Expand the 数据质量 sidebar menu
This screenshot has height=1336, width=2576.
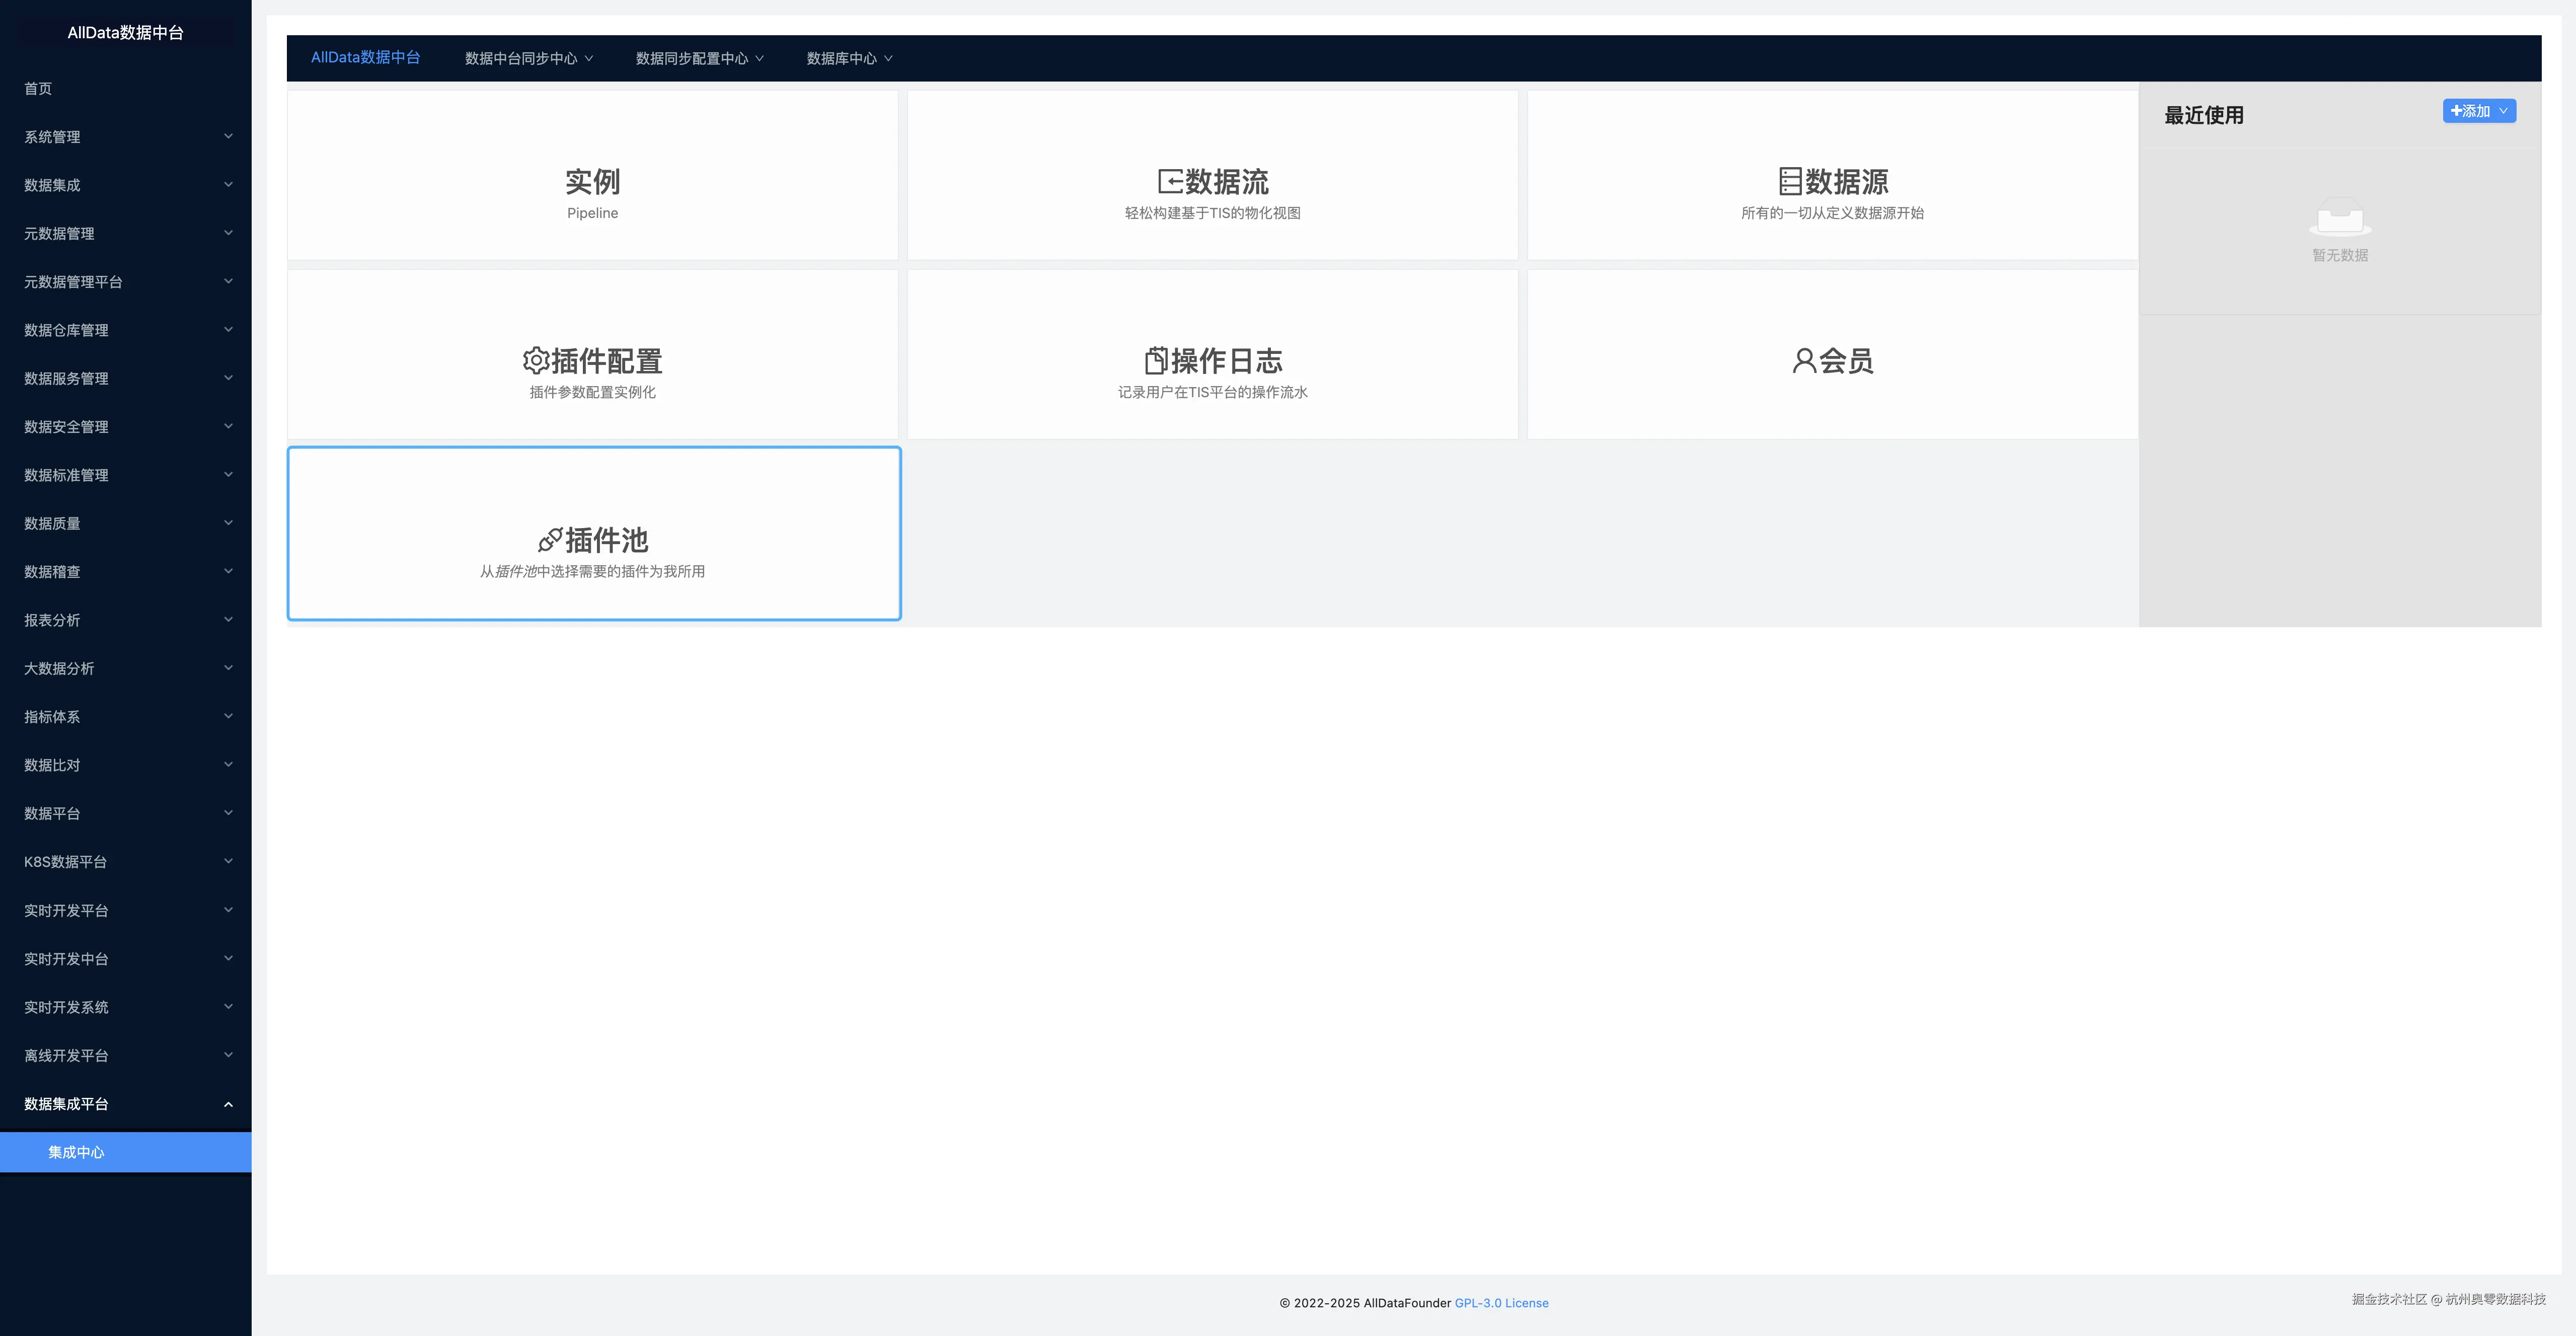tap(125, 523)
